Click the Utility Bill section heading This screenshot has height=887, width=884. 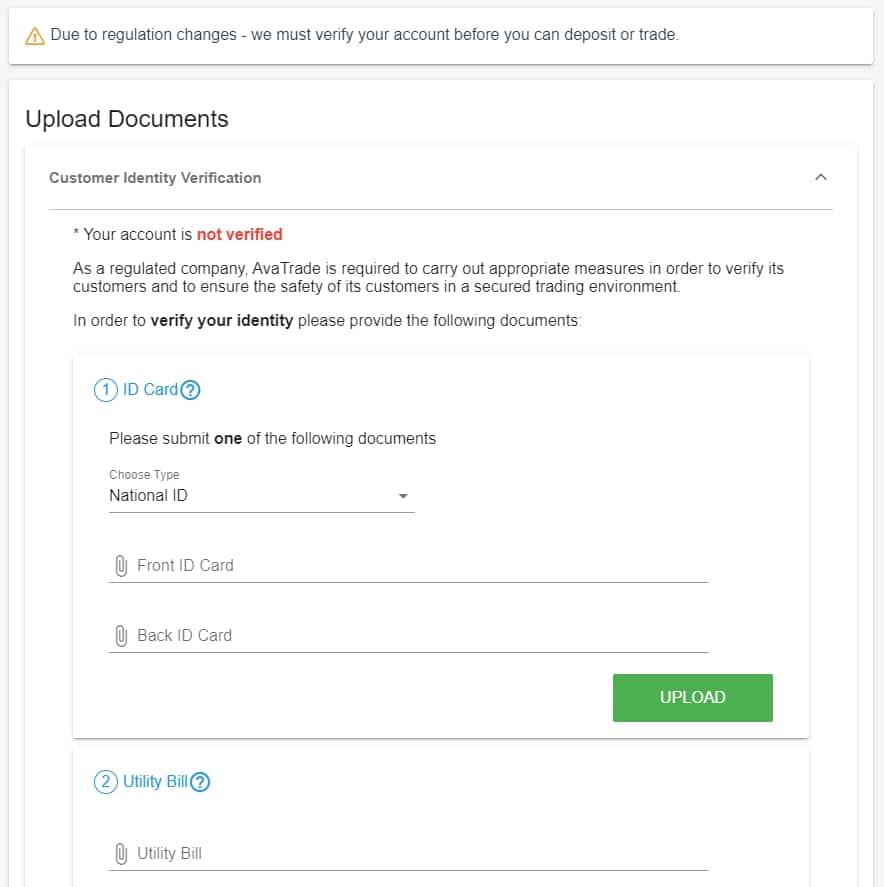(x=155, y=782)
